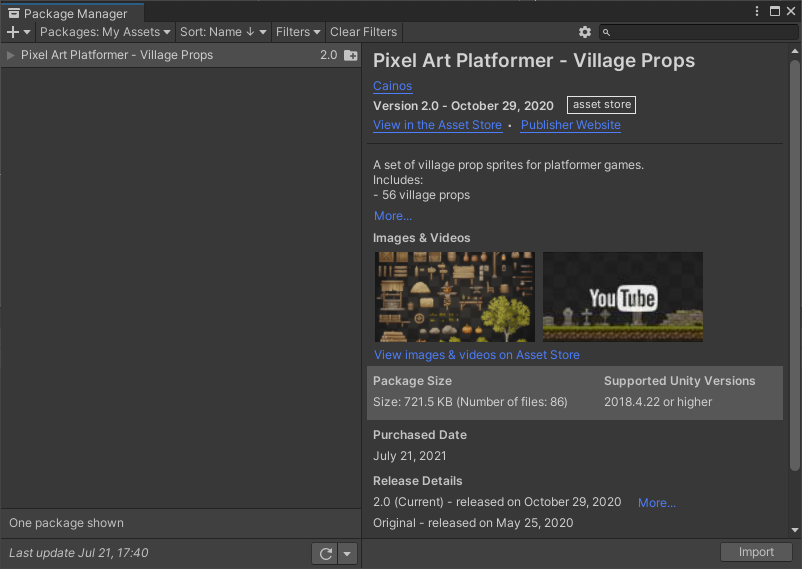Expand description with More... link
This screenshot has width=802, height=569.
tap(393, 216)
